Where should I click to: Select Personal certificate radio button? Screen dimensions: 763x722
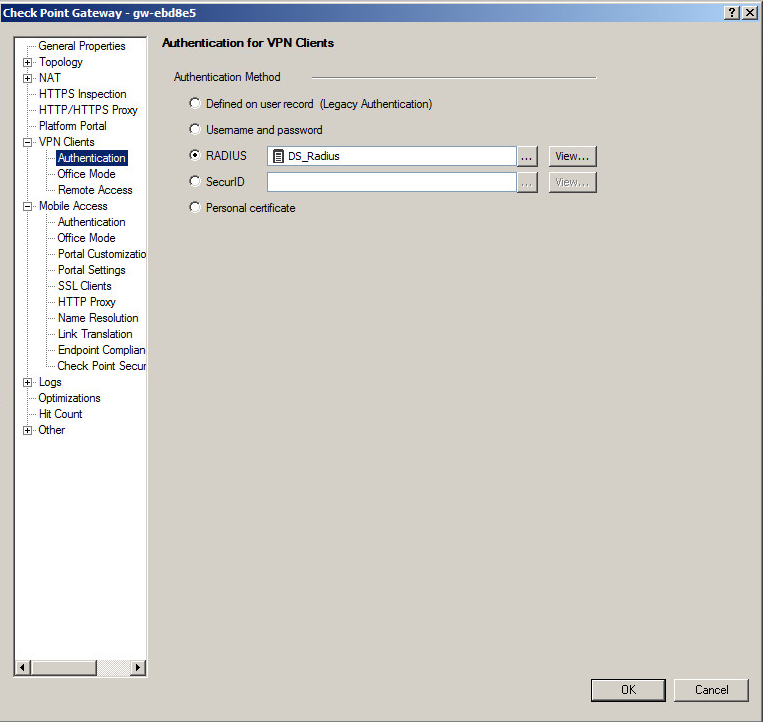[x=195, y=207]
